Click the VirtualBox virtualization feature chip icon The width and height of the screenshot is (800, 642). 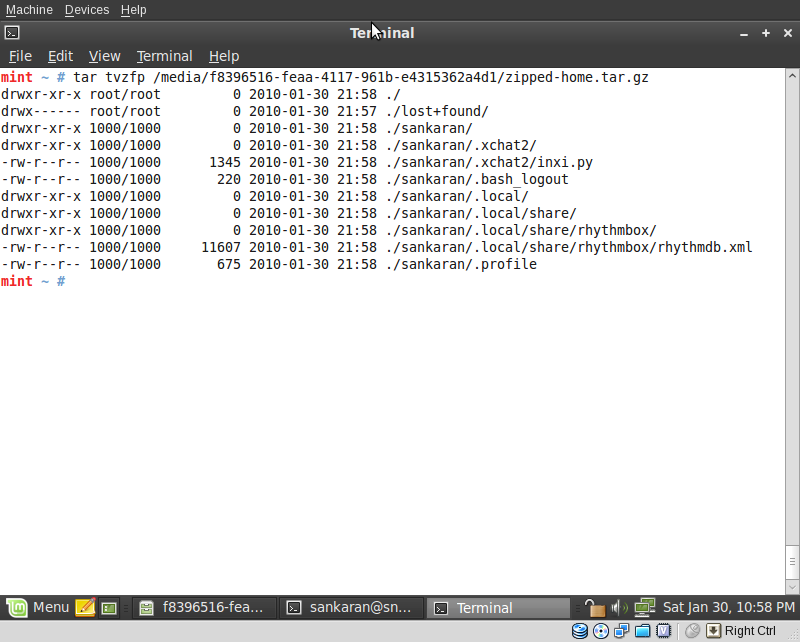664,630
